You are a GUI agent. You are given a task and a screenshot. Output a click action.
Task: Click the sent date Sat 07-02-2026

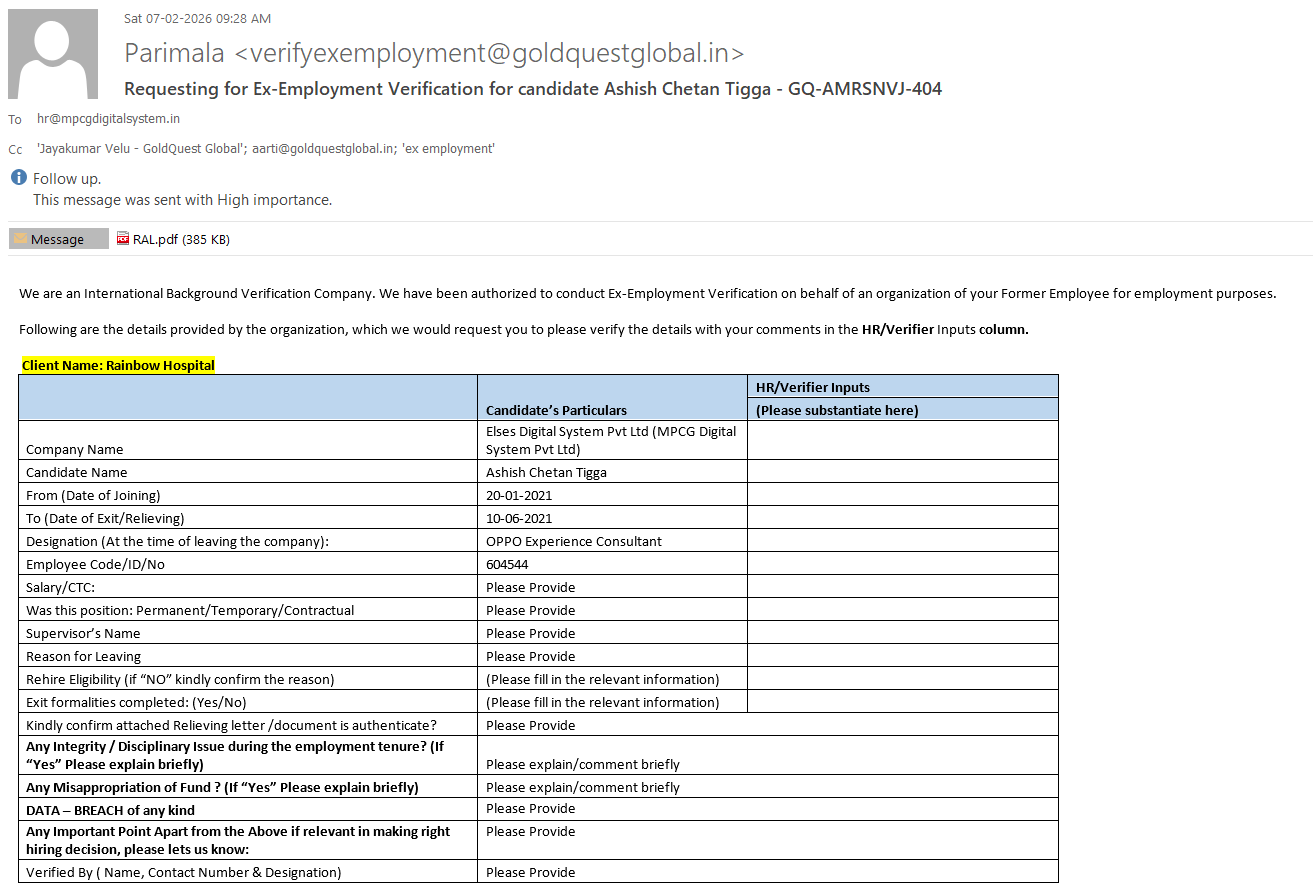pyautogui.click(x=197, y=18)
